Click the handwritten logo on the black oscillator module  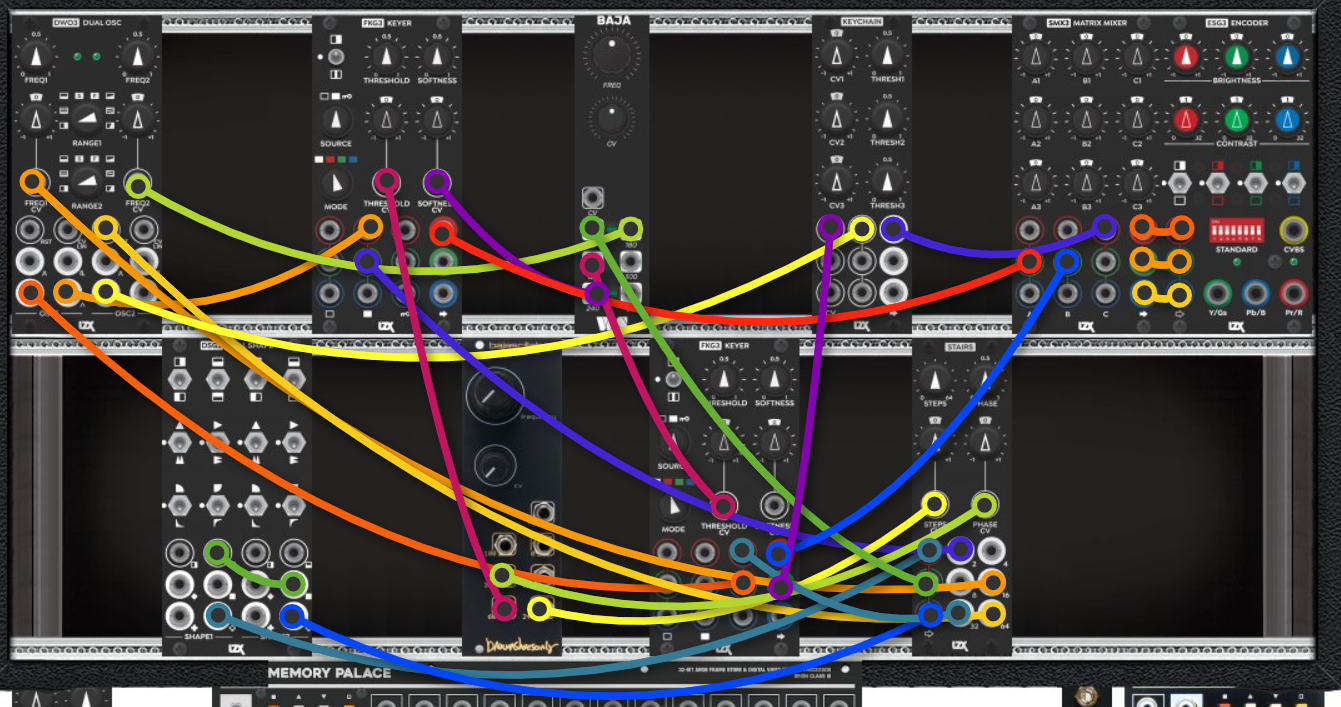(519, 646)
